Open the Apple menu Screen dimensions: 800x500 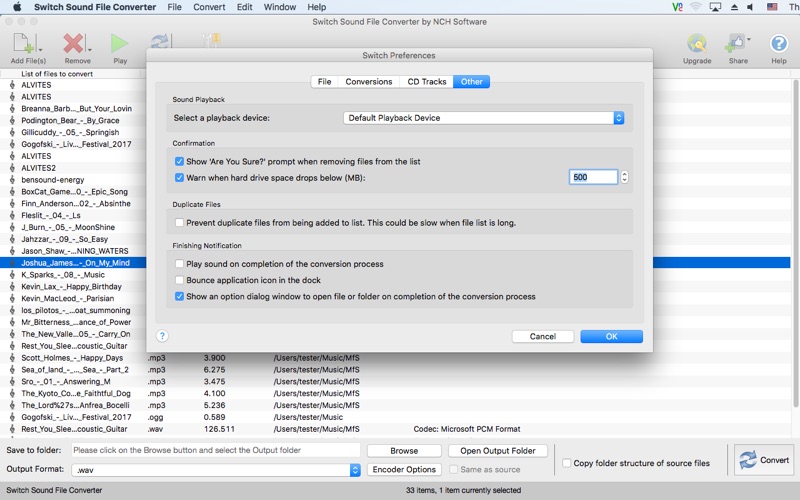pos(17,7)
